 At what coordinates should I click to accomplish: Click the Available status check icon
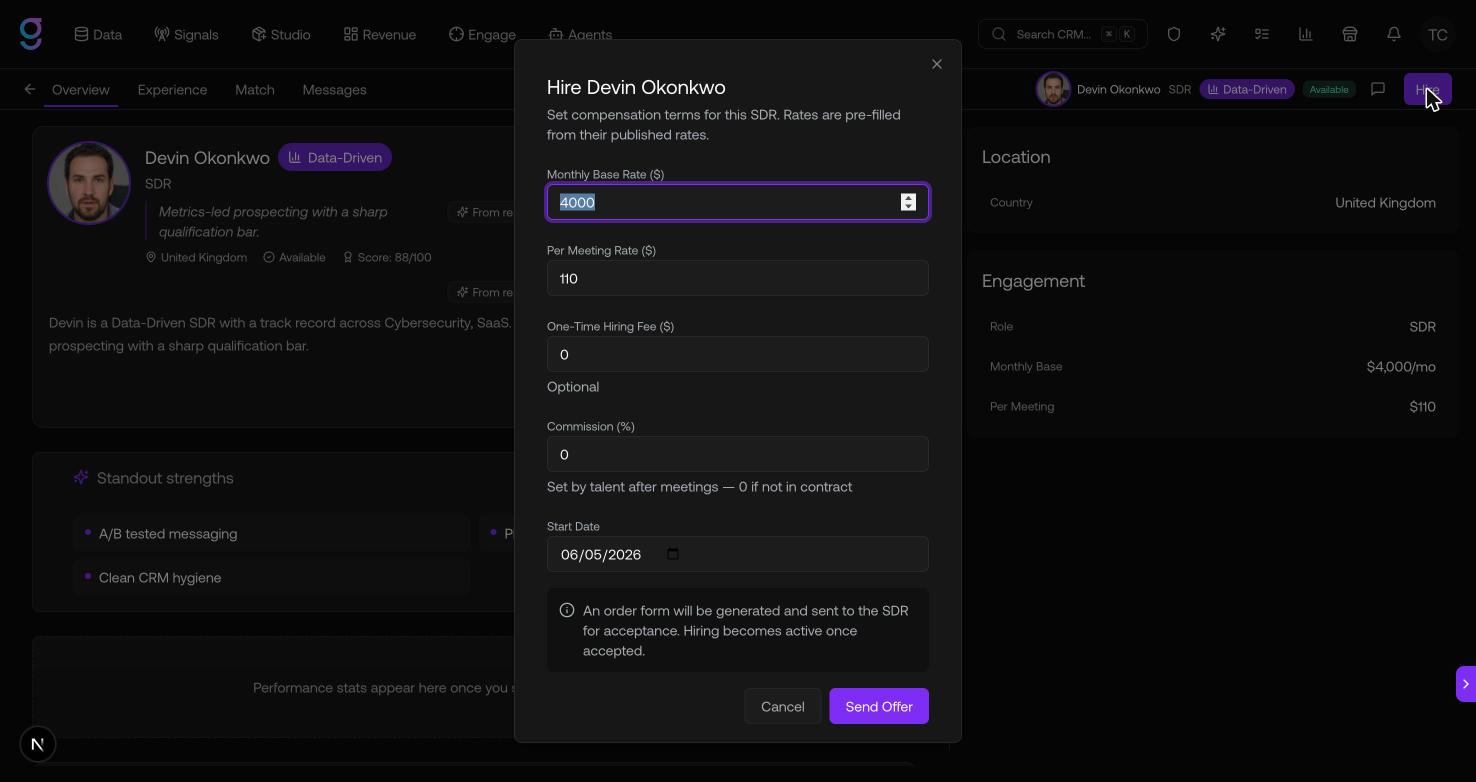point(269,257)
